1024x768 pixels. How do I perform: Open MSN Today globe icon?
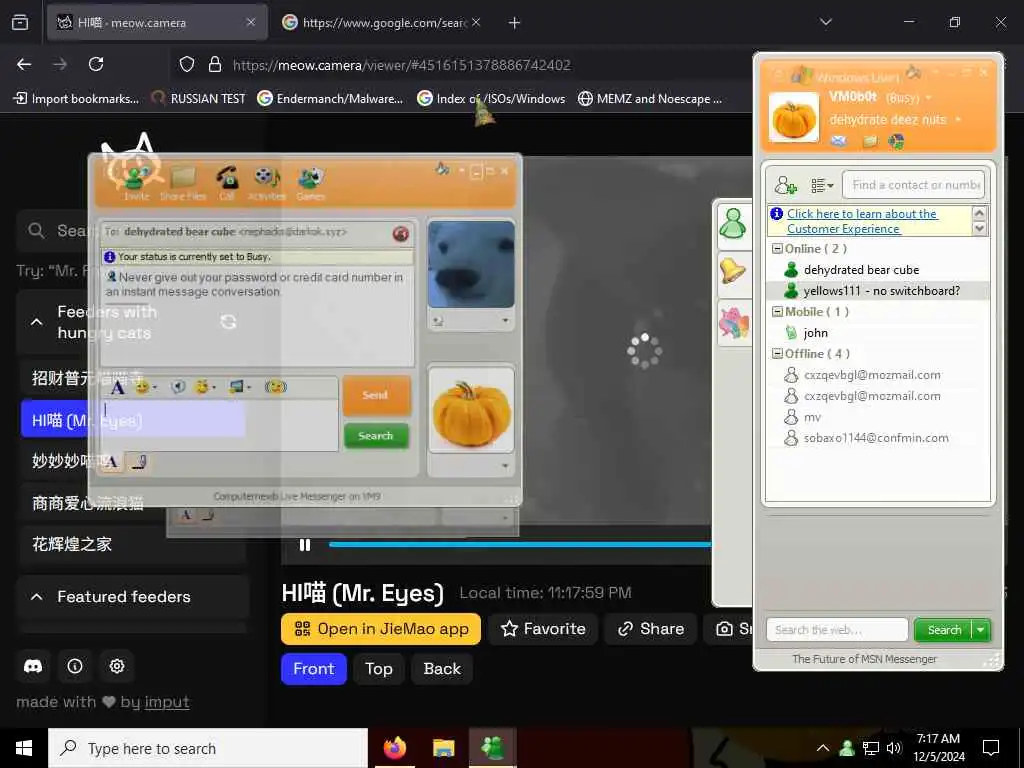[896, 141]
